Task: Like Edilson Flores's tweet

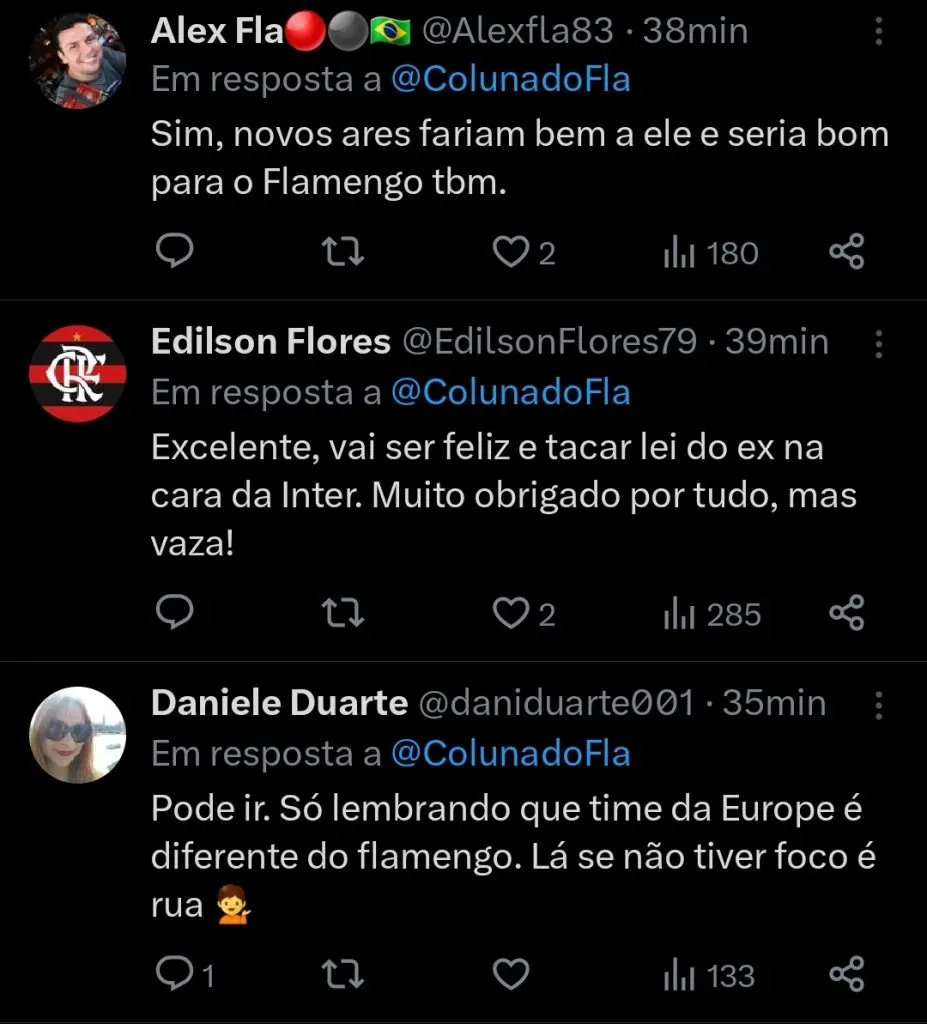Action: tap(512, 614)
